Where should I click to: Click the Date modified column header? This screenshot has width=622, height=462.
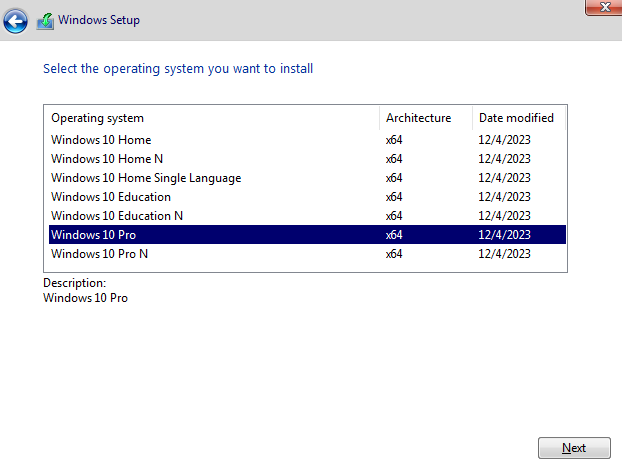click(x=518, y=118)
